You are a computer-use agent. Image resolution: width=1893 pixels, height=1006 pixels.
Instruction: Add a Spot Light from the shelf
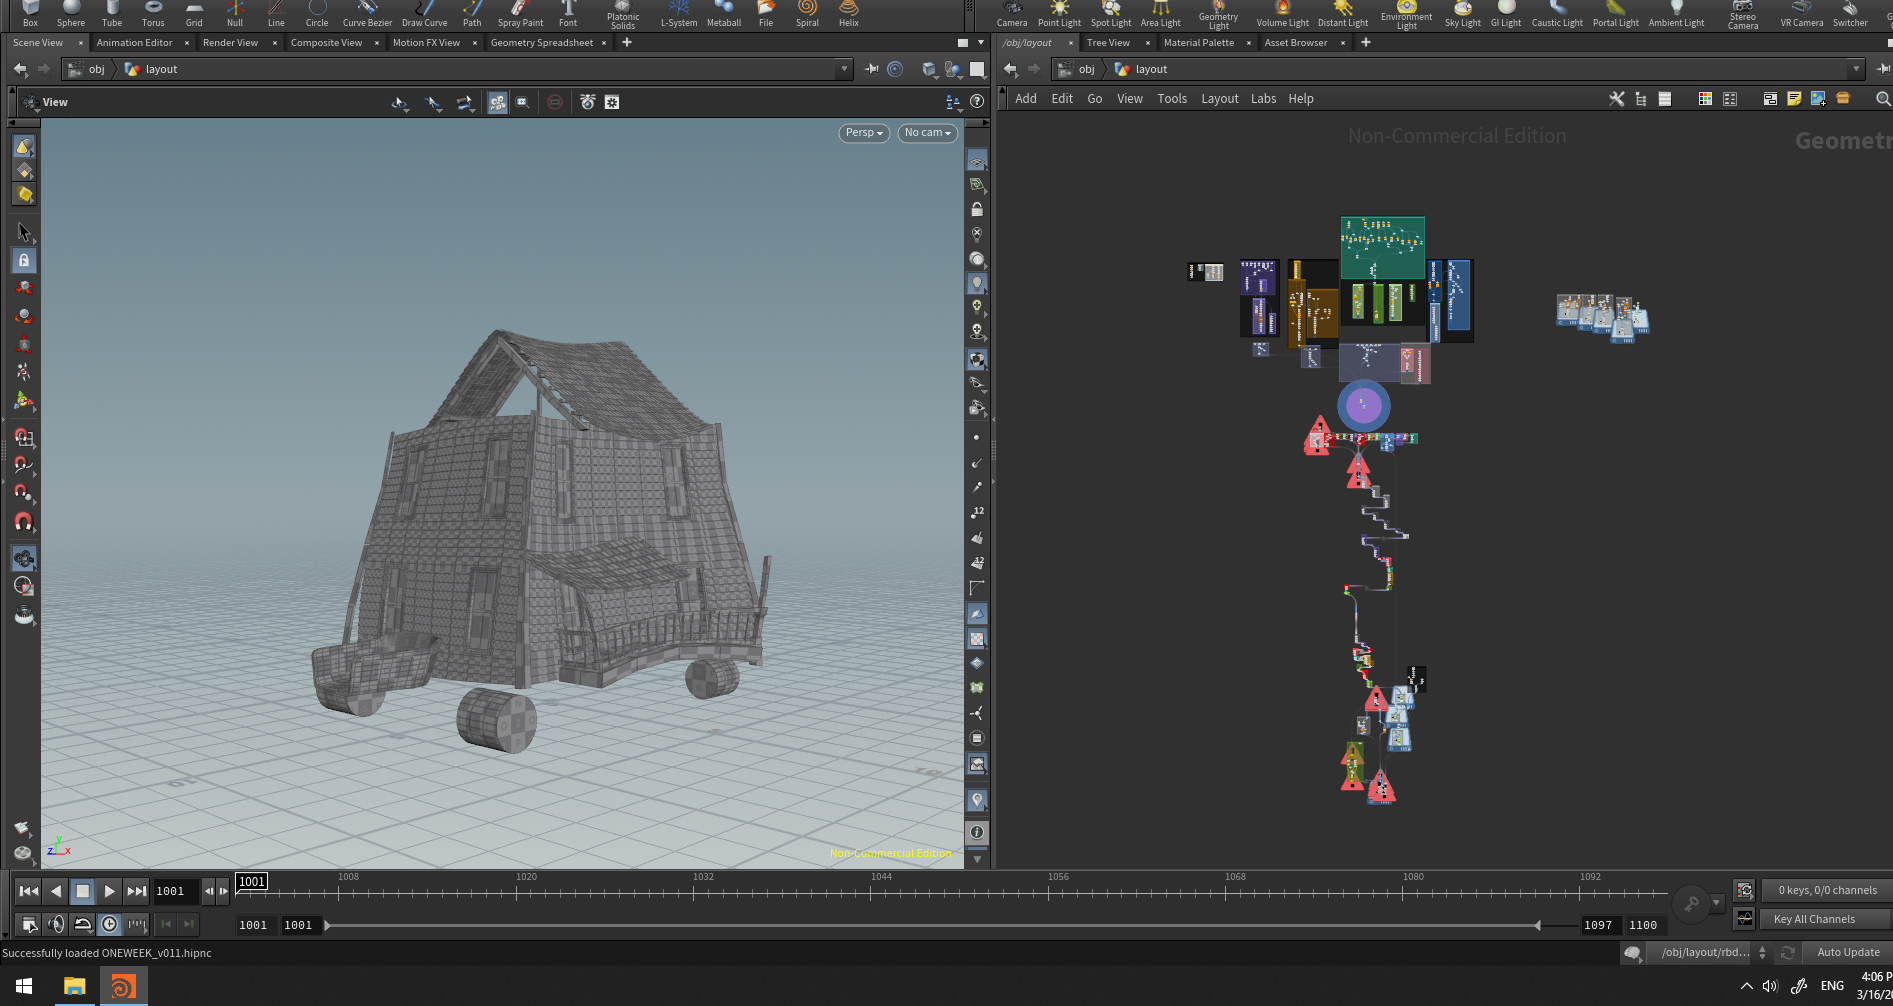(x=1111, y=14)
